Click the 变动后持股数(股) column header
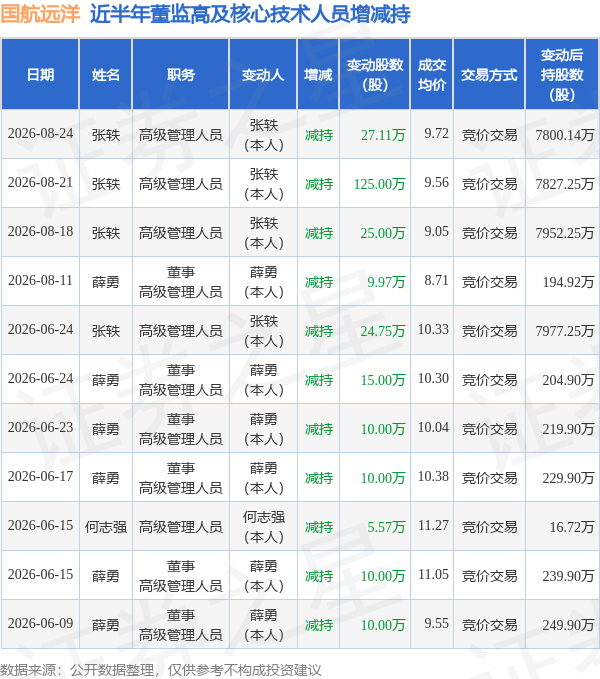Viewport: 600px width, 679px height. (562, 74)
